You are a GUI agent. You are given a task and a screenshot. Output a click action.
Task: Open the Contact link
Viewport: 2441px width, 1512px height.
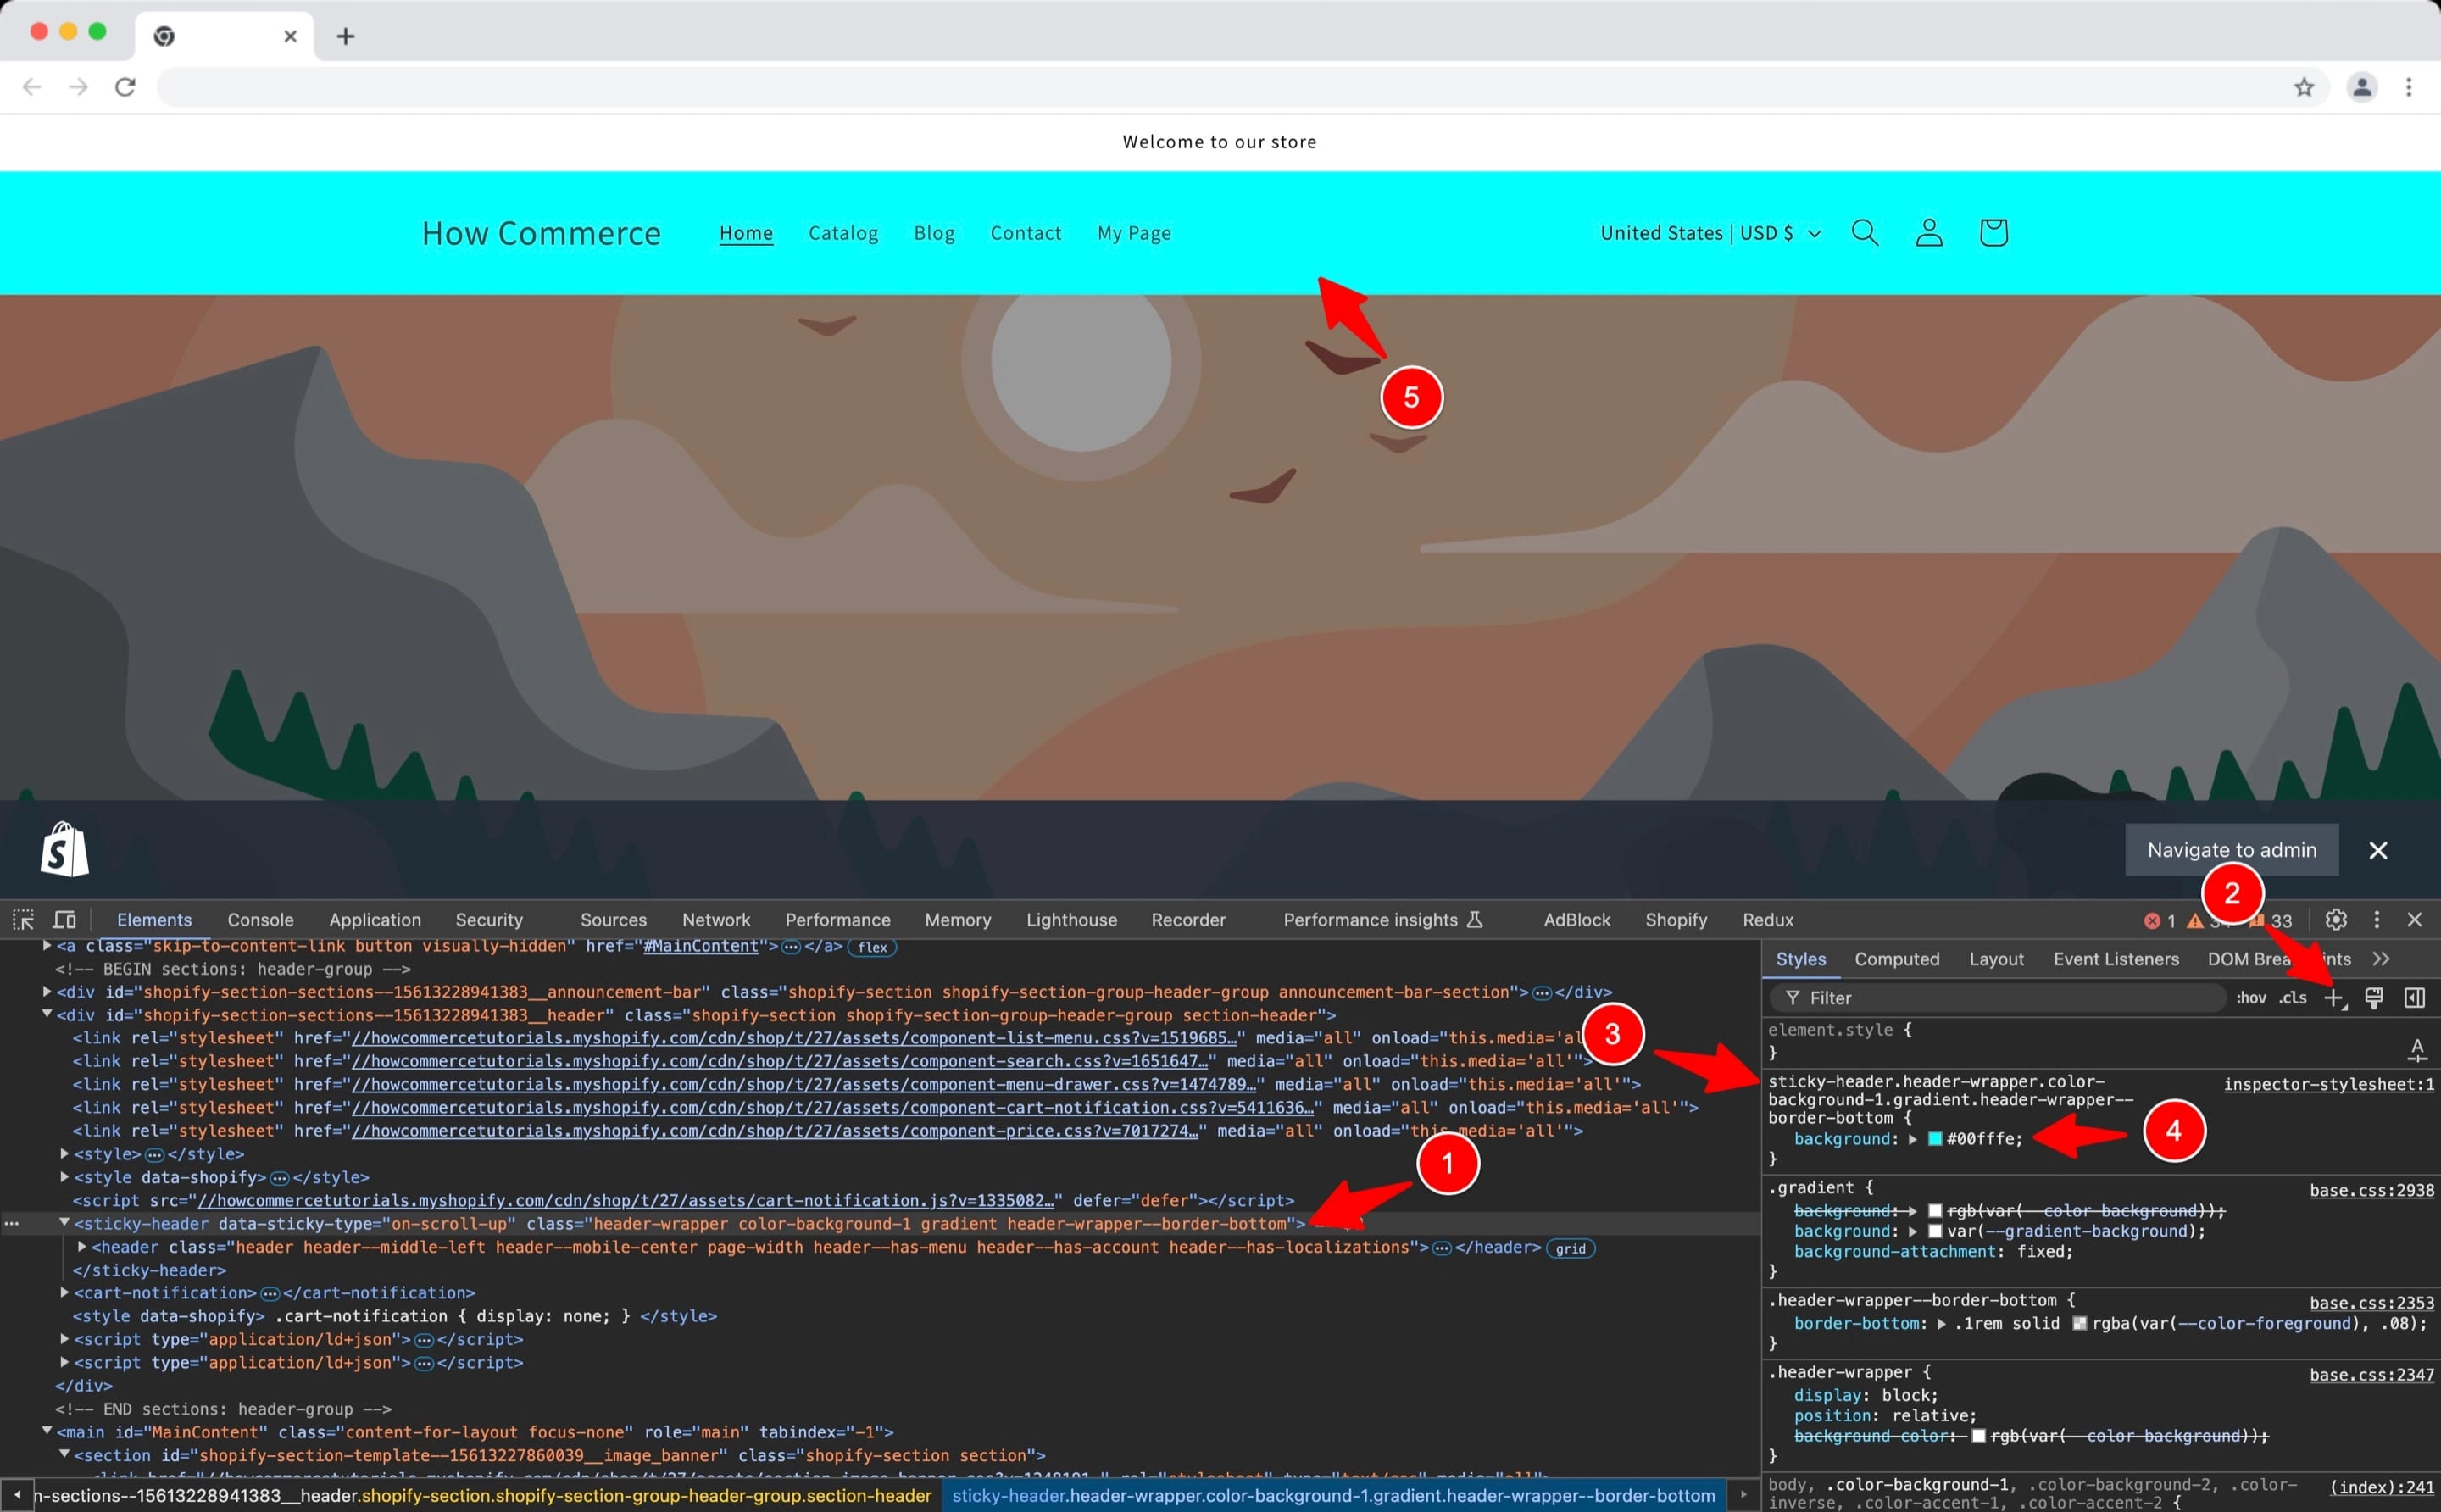(1025, 233)
